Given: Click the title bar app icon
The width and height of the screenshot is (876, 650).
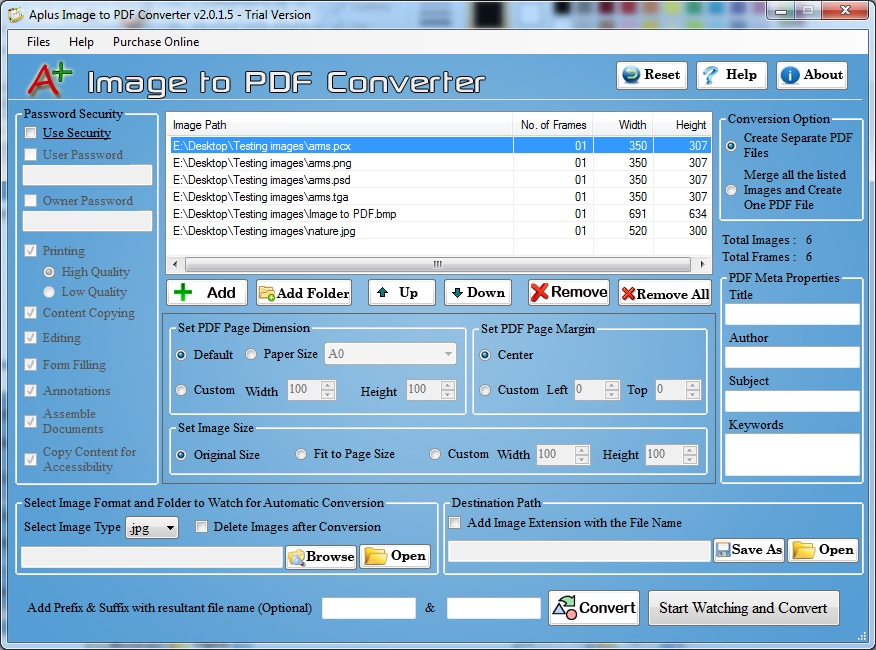Looking at the screenshot, I should [x=15, y=14].
